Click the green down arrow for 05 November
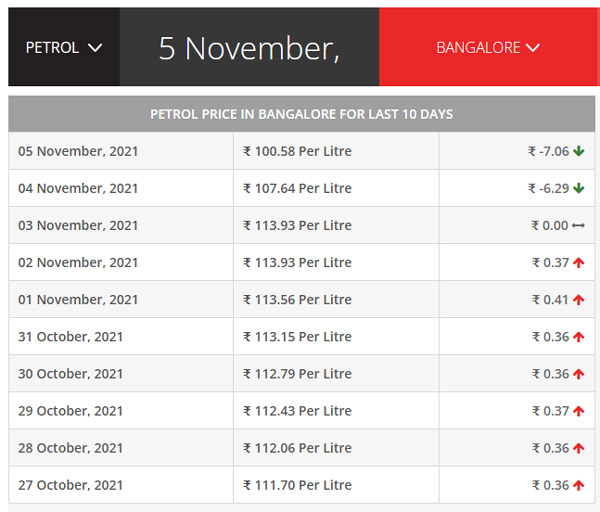Viewport: 600px width, 512px height. point(579,151)
